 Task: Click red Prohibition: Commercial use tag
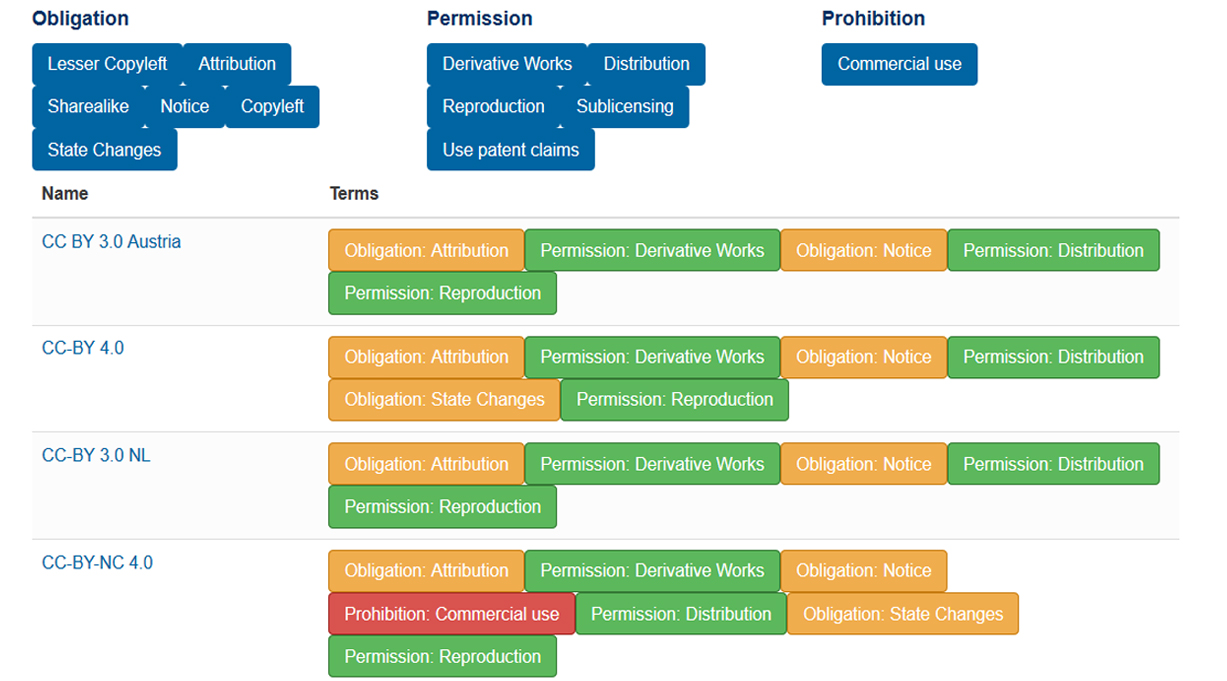452,614
